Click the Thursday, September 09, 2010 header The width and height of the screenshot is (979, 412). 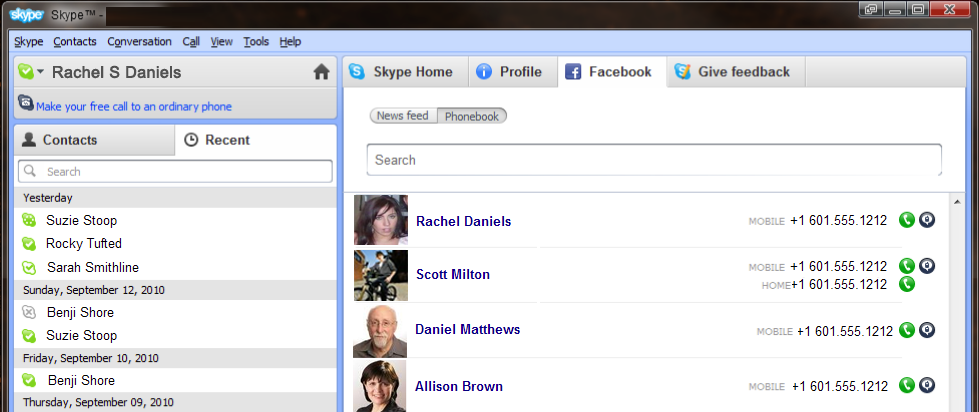(175, 402)
